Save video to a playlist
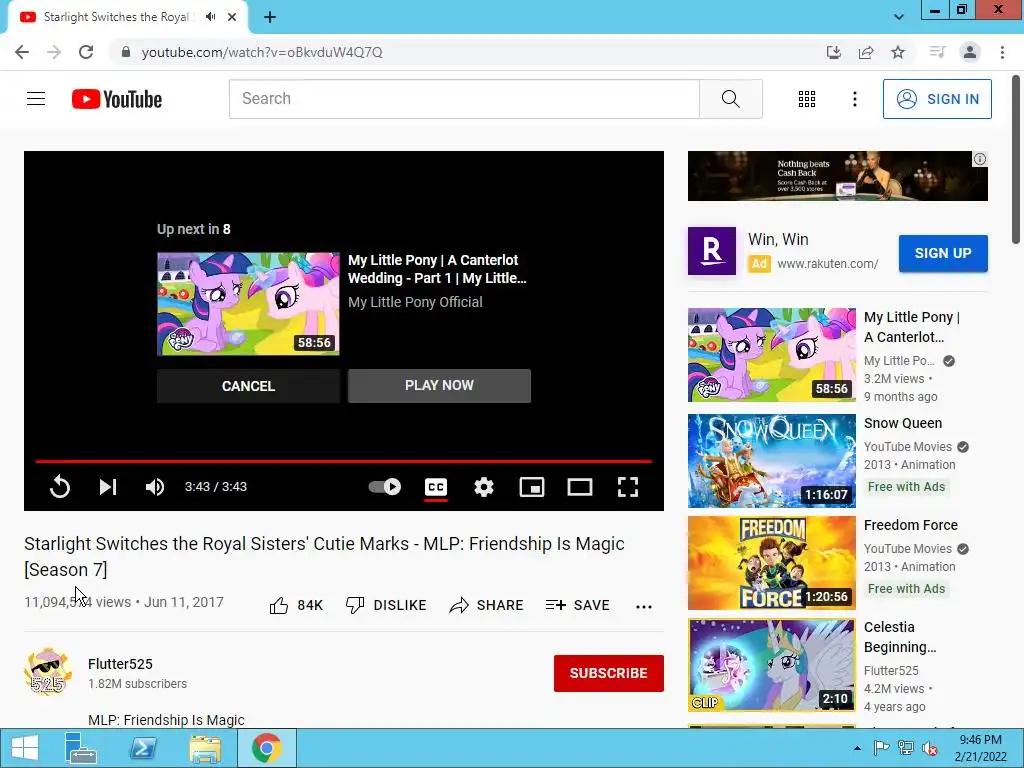 coord(577,605)
